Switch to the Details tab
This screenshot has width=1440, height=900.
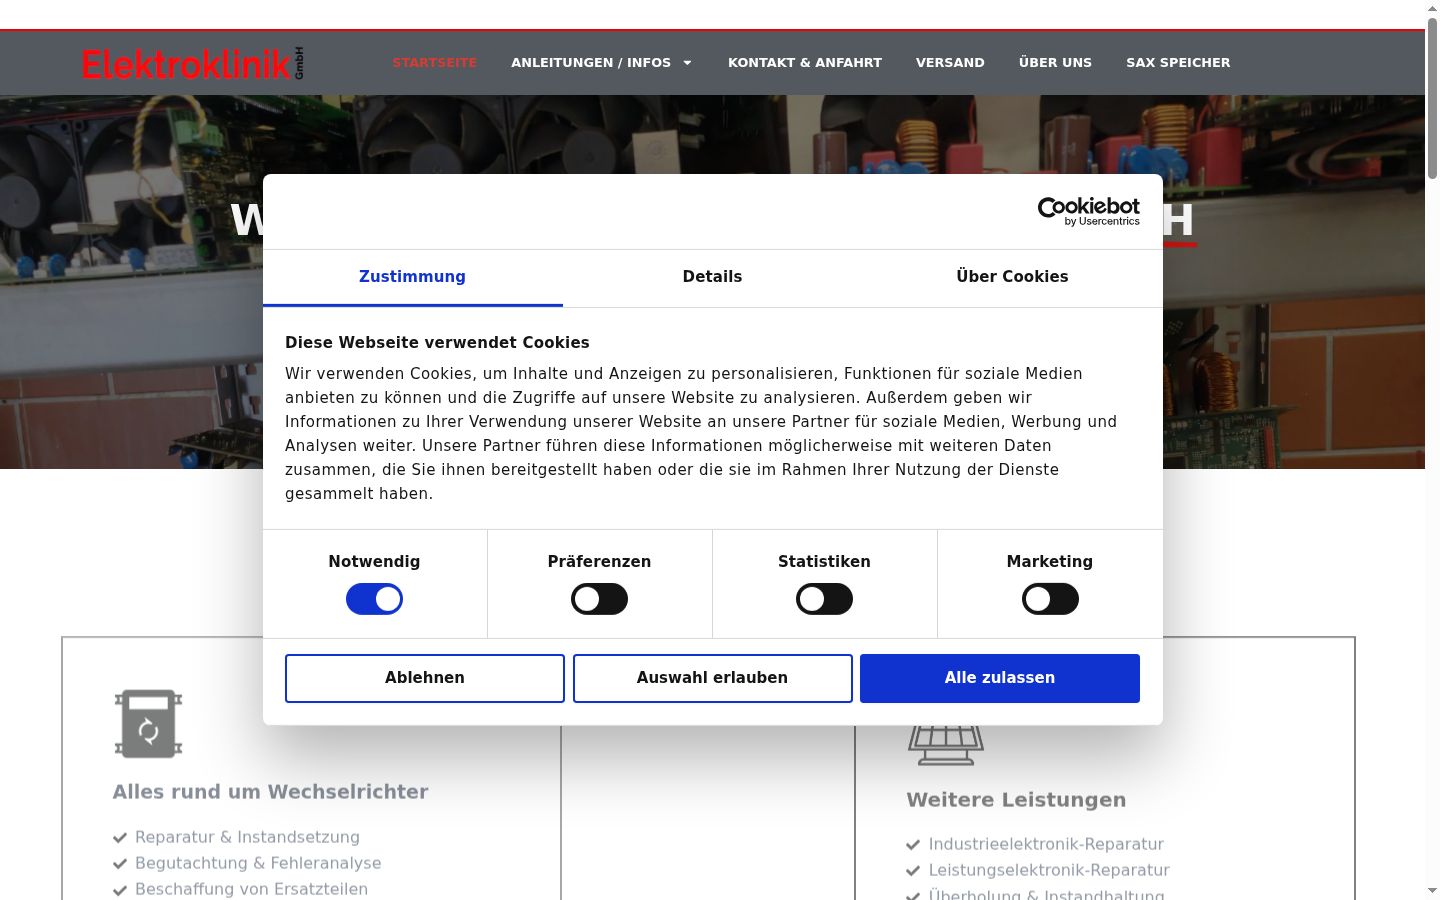pyautogui.click(x=712, y=277)
